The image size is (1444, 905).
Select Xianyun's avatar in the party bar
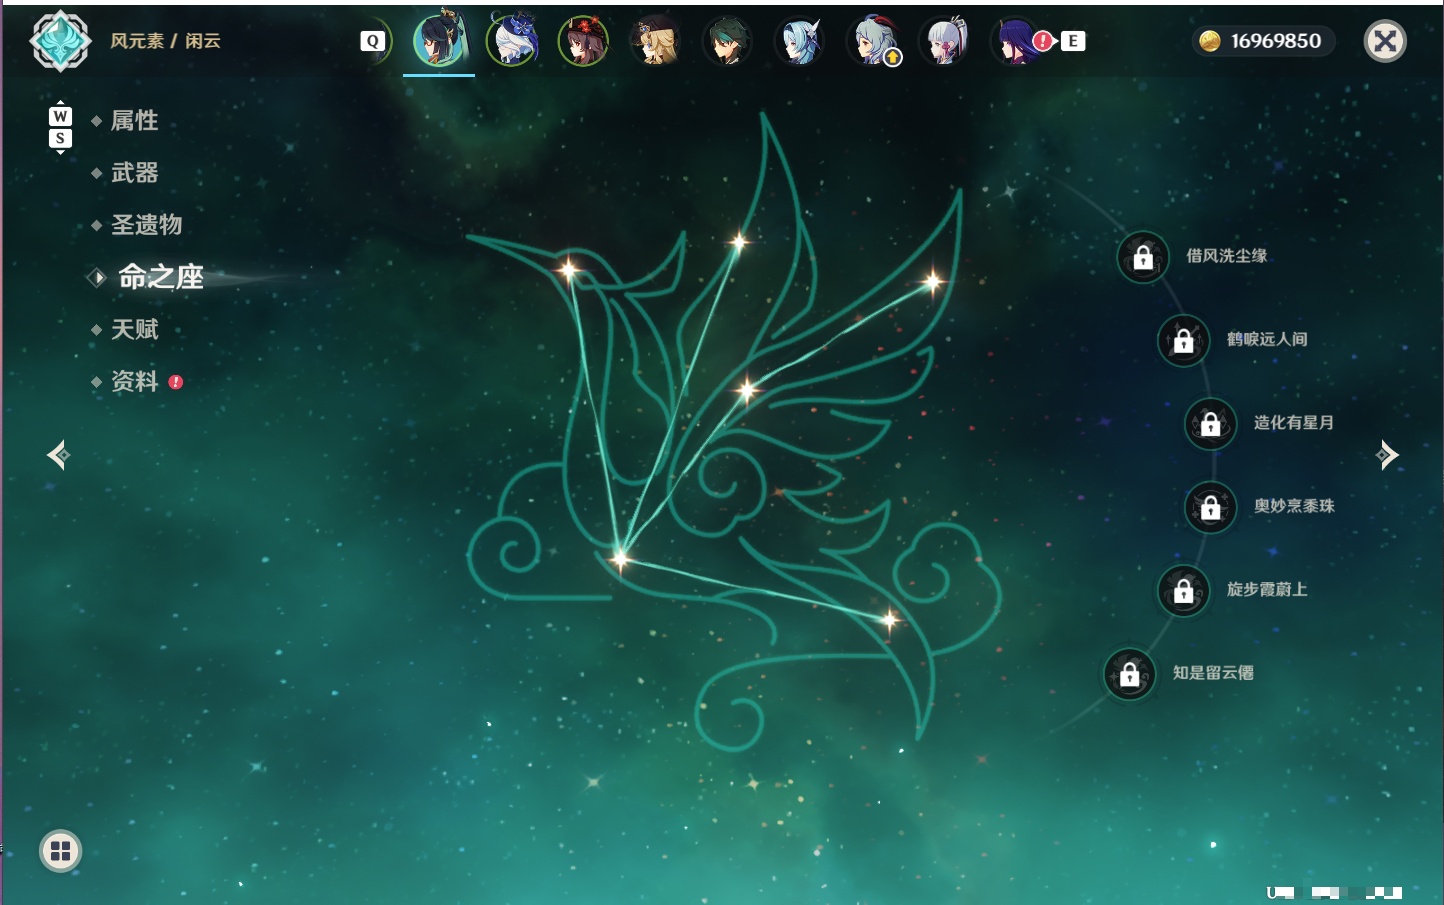pyautogui.click(x=439, y=41)
